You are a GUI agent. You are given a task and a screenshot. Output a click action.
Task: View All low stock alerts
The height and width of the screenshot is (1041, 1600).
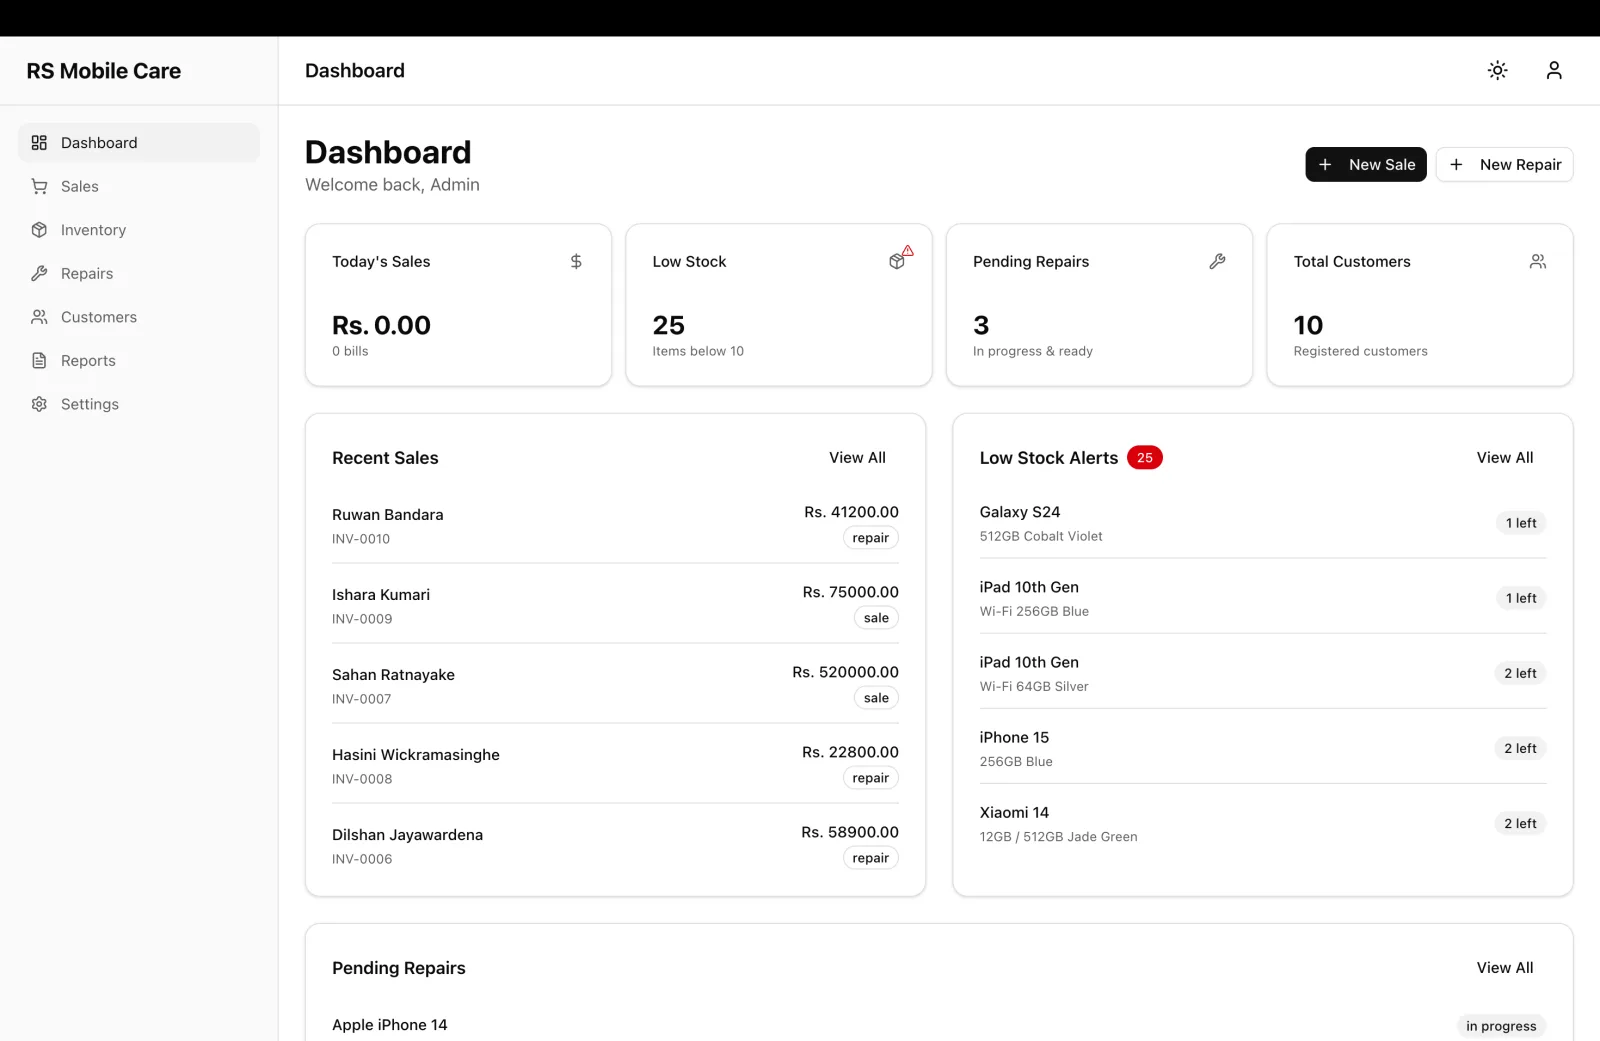point(1505,458)
